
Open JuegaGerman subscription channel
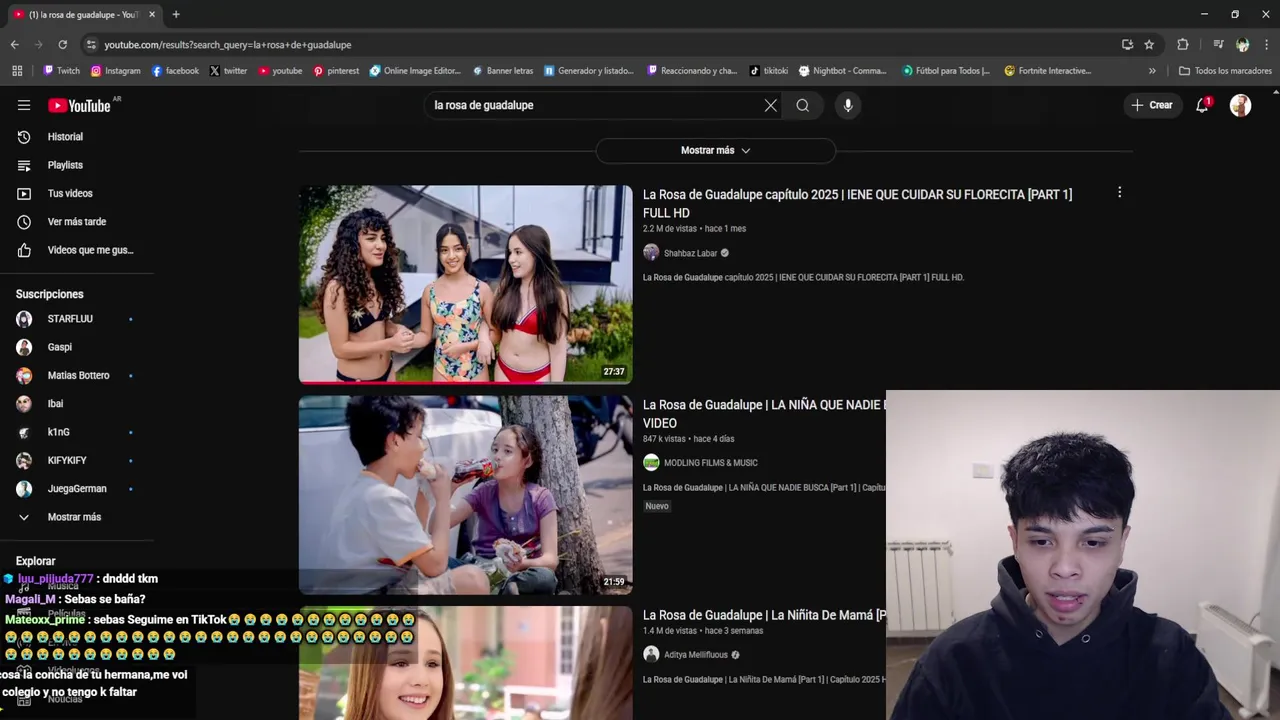[x=78, y=489]
